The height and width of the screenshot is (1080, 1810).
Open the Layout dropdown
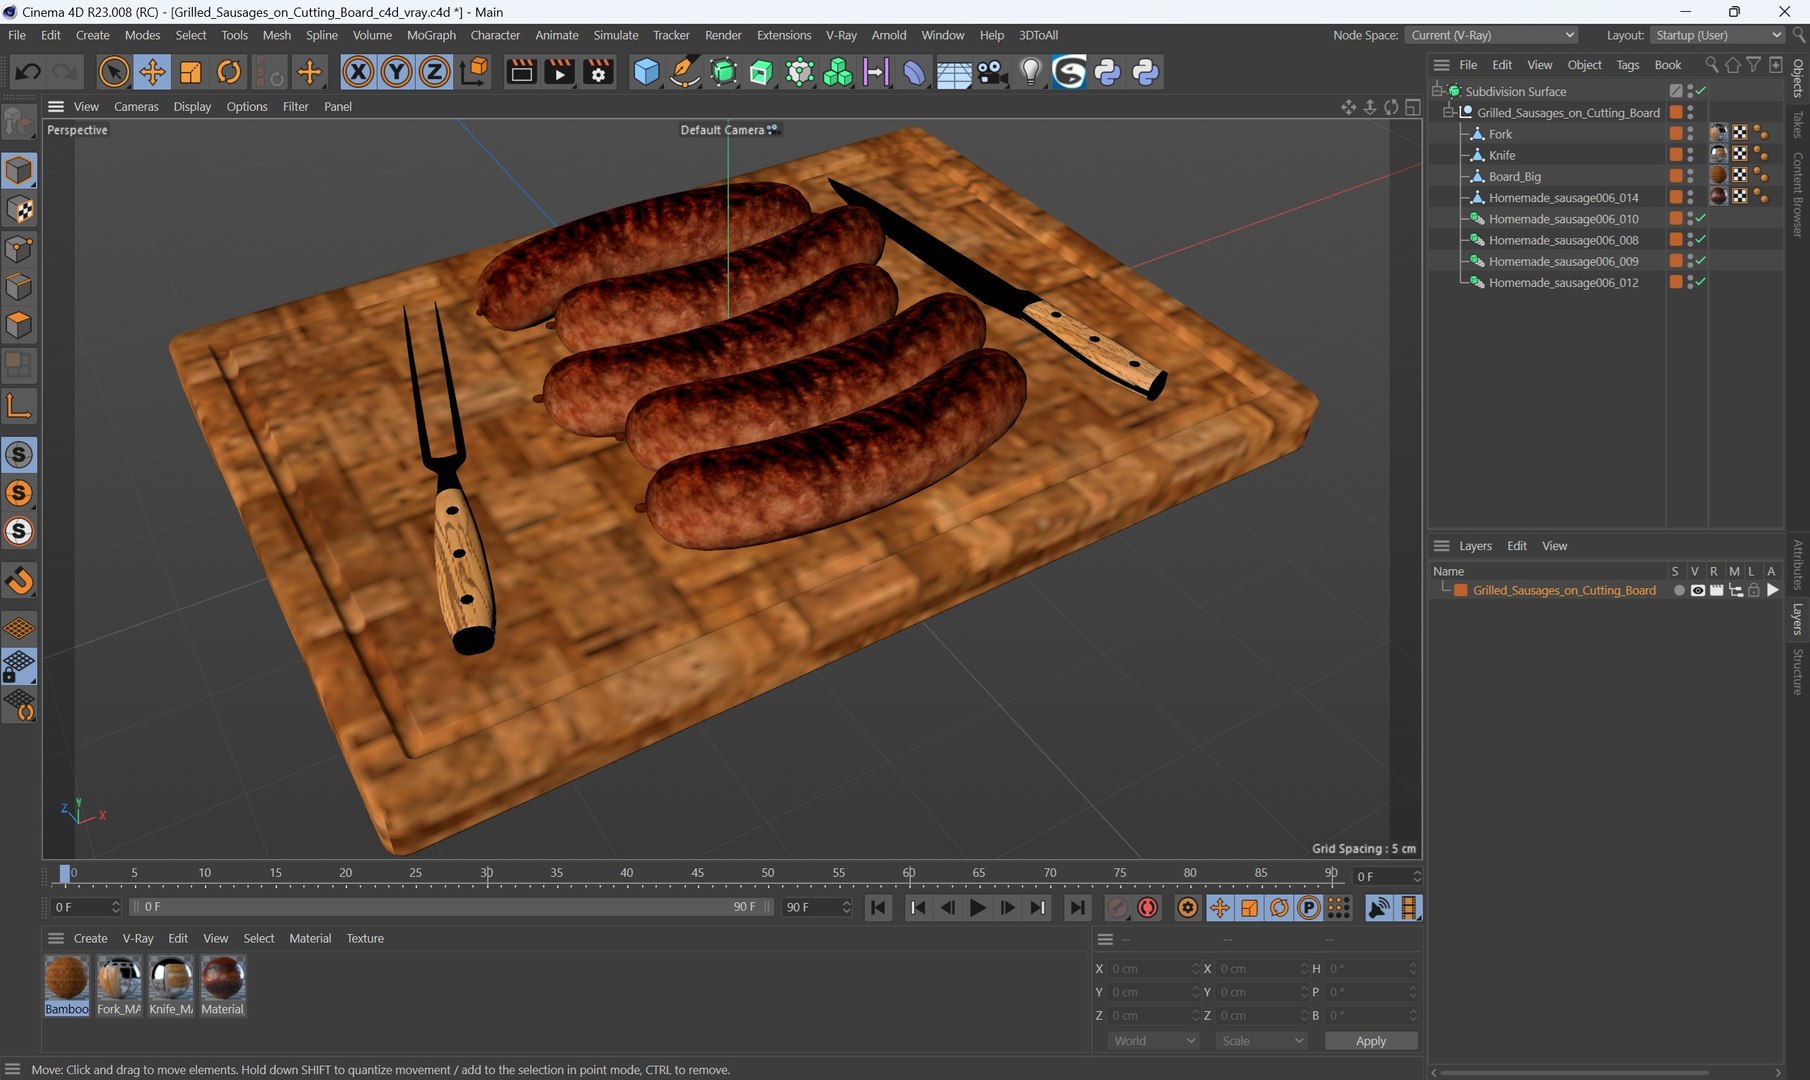(1716, 35)
